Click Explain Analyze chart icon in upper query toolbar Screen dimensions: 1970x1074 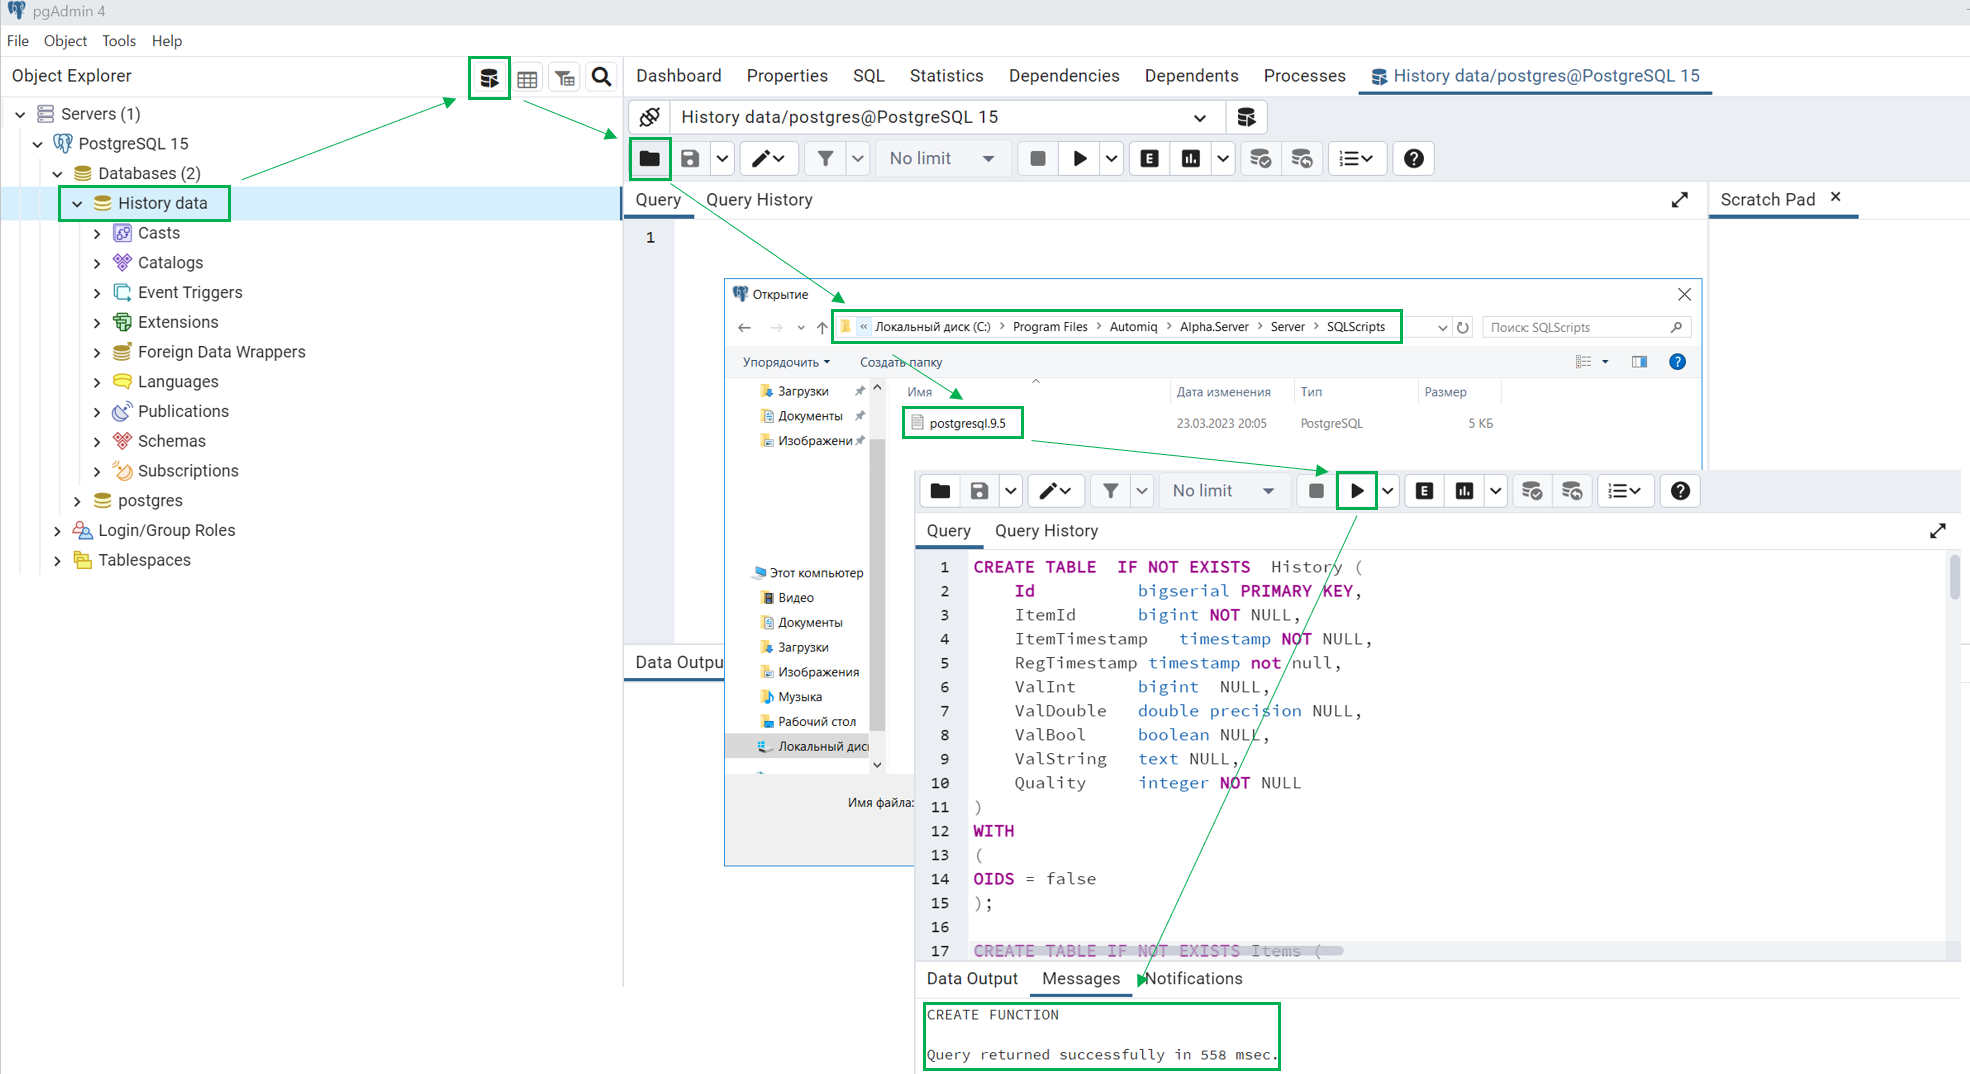coord(1191,158)
